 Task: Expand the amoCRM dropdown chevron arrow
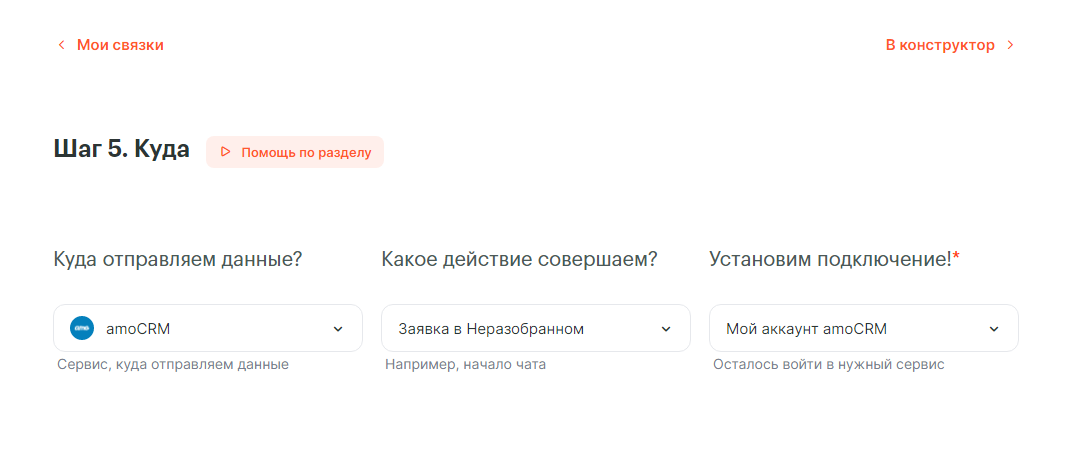(338, 329)
